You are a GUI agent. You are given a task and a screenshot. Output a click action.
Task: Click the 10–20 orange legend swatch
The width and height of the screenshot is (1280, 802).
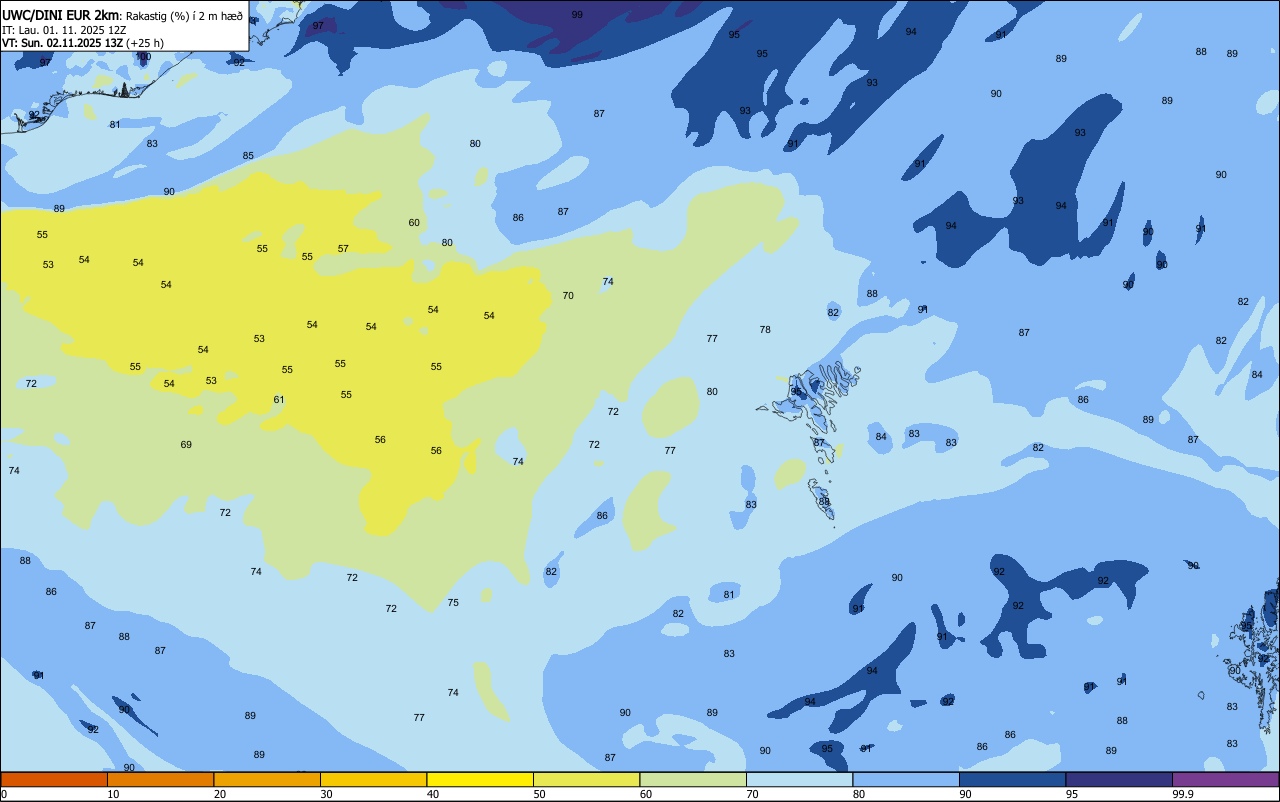160,779
